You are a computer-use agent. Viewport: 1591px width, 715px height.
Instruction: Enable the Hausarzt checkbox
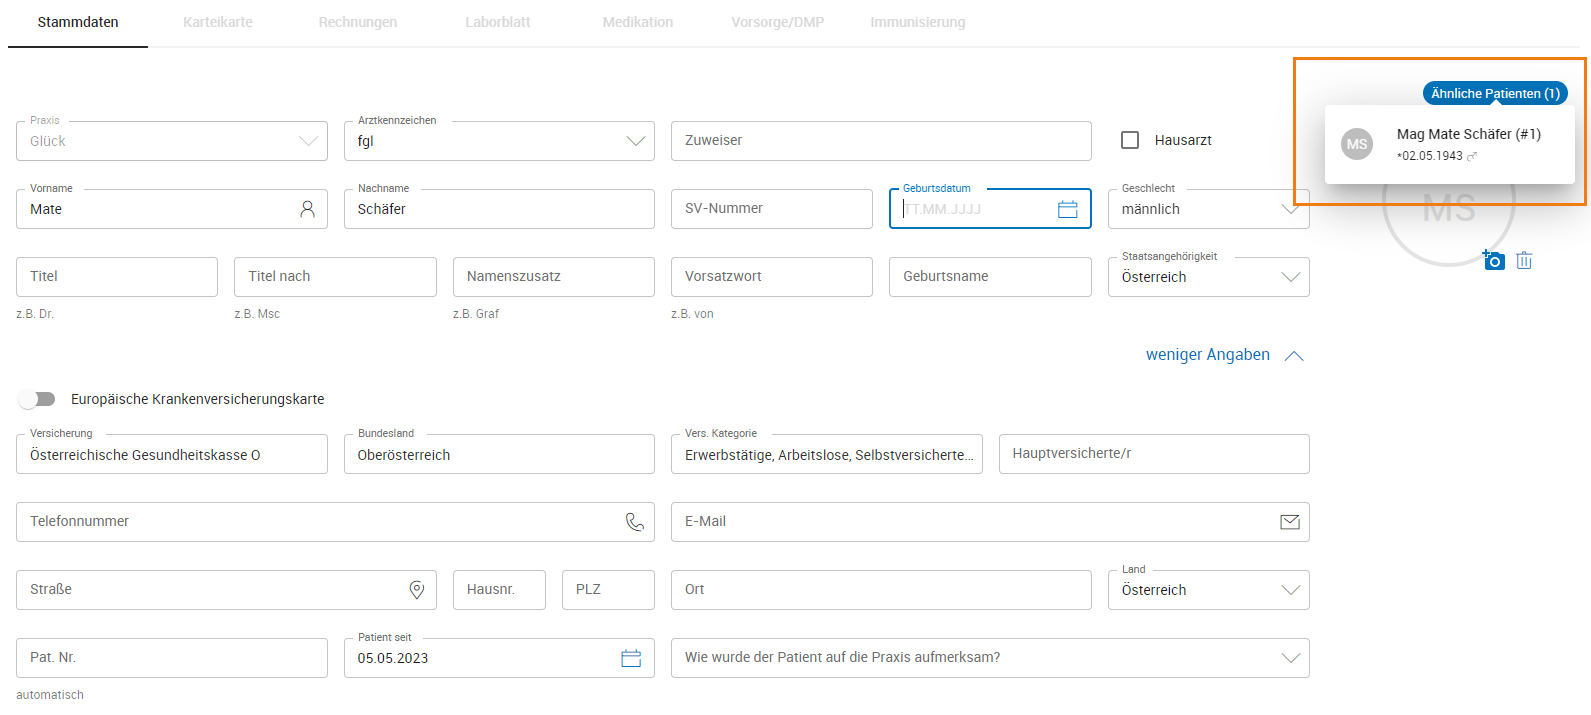(x=1130, y=140)
